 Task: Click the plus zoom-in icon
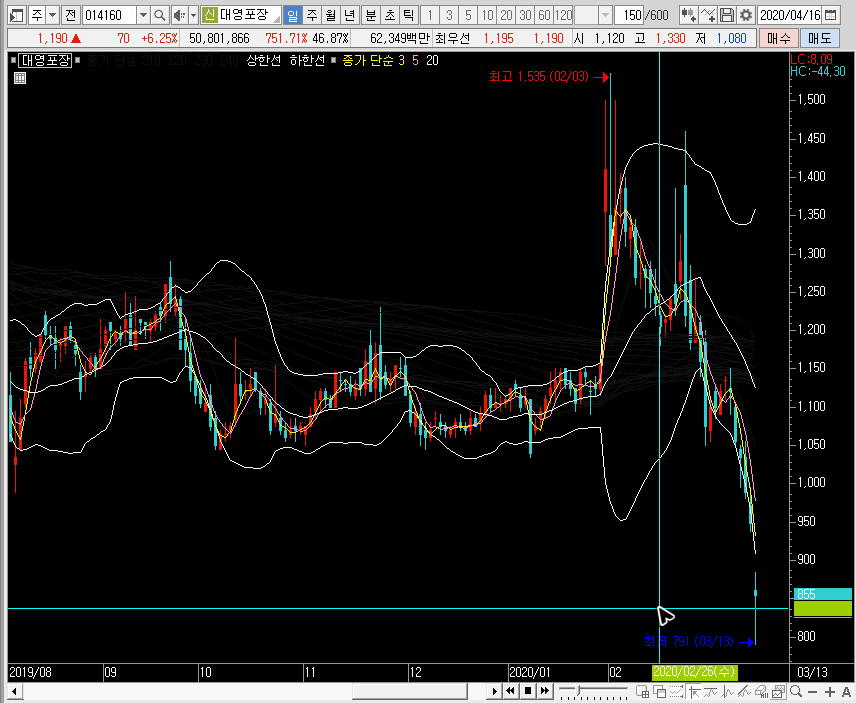tap(830, 692)
